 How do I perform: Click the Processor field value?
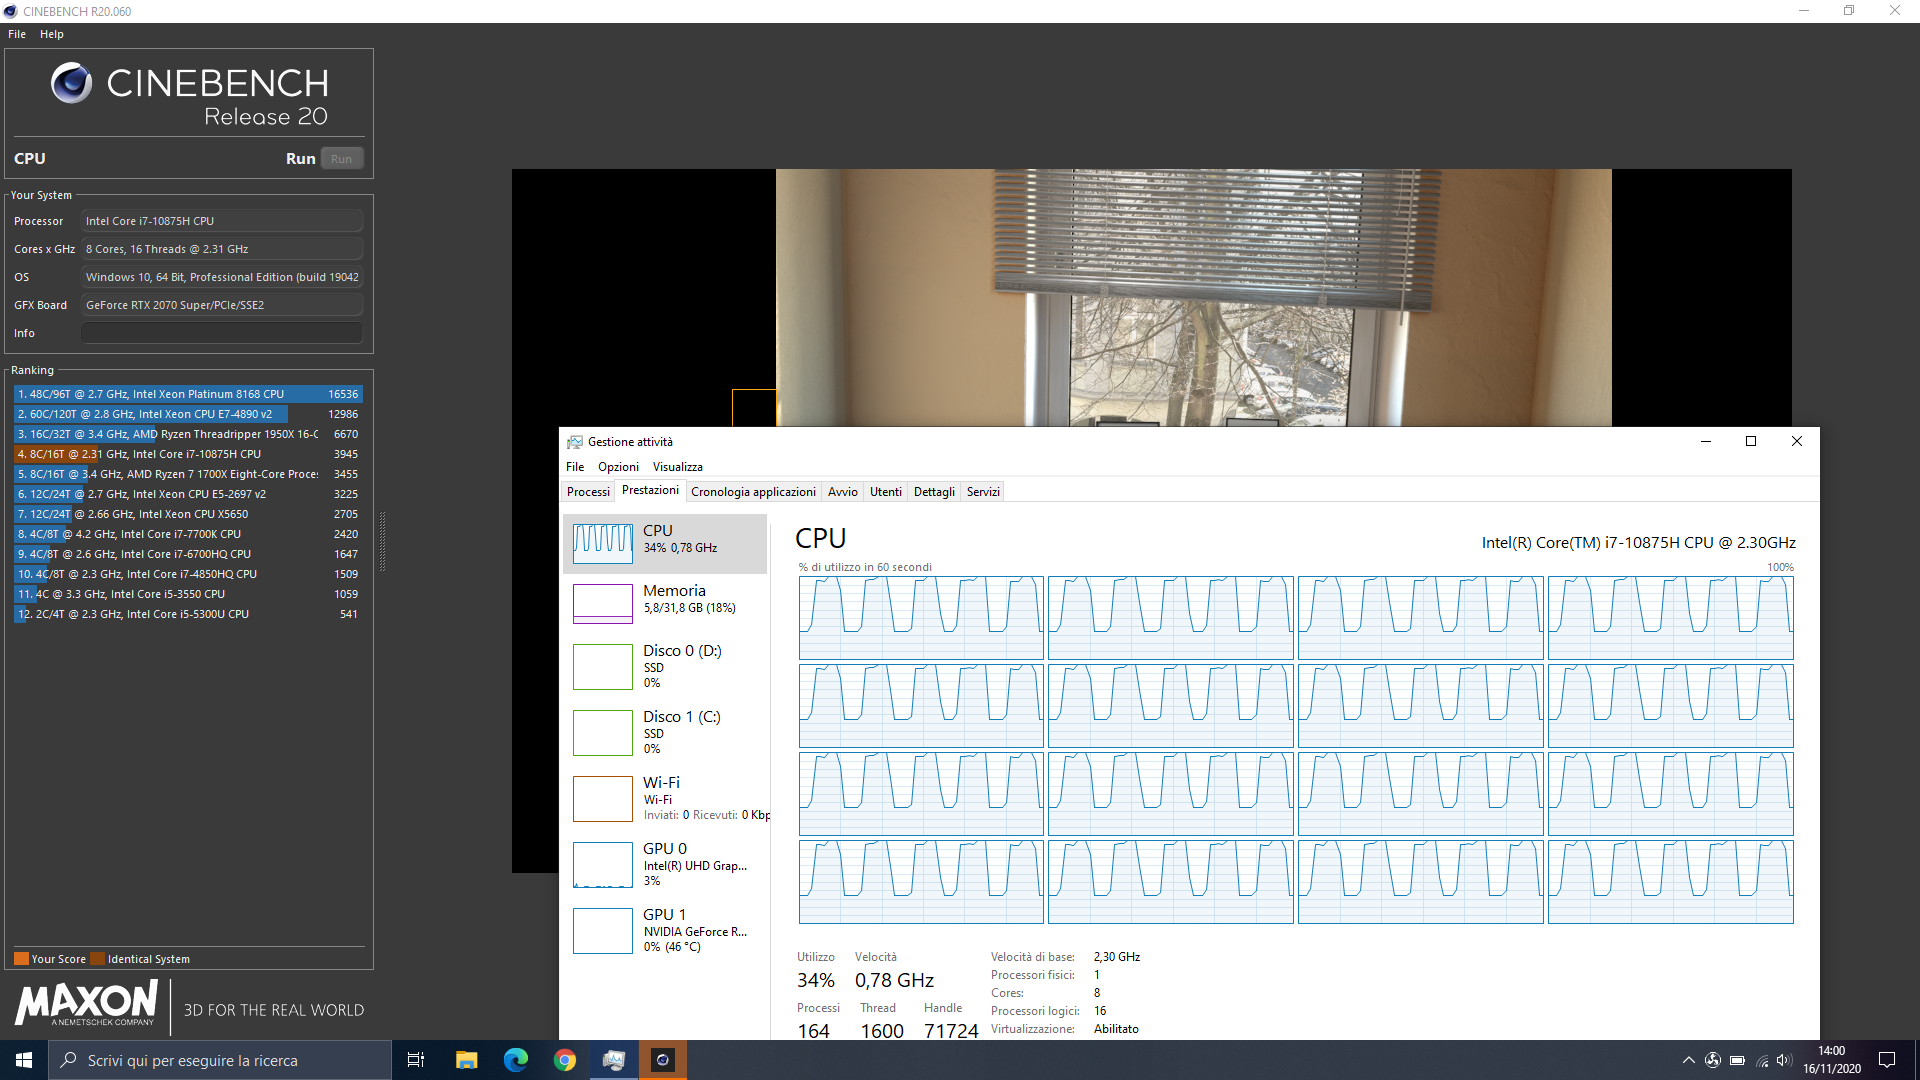coord(222,221)
